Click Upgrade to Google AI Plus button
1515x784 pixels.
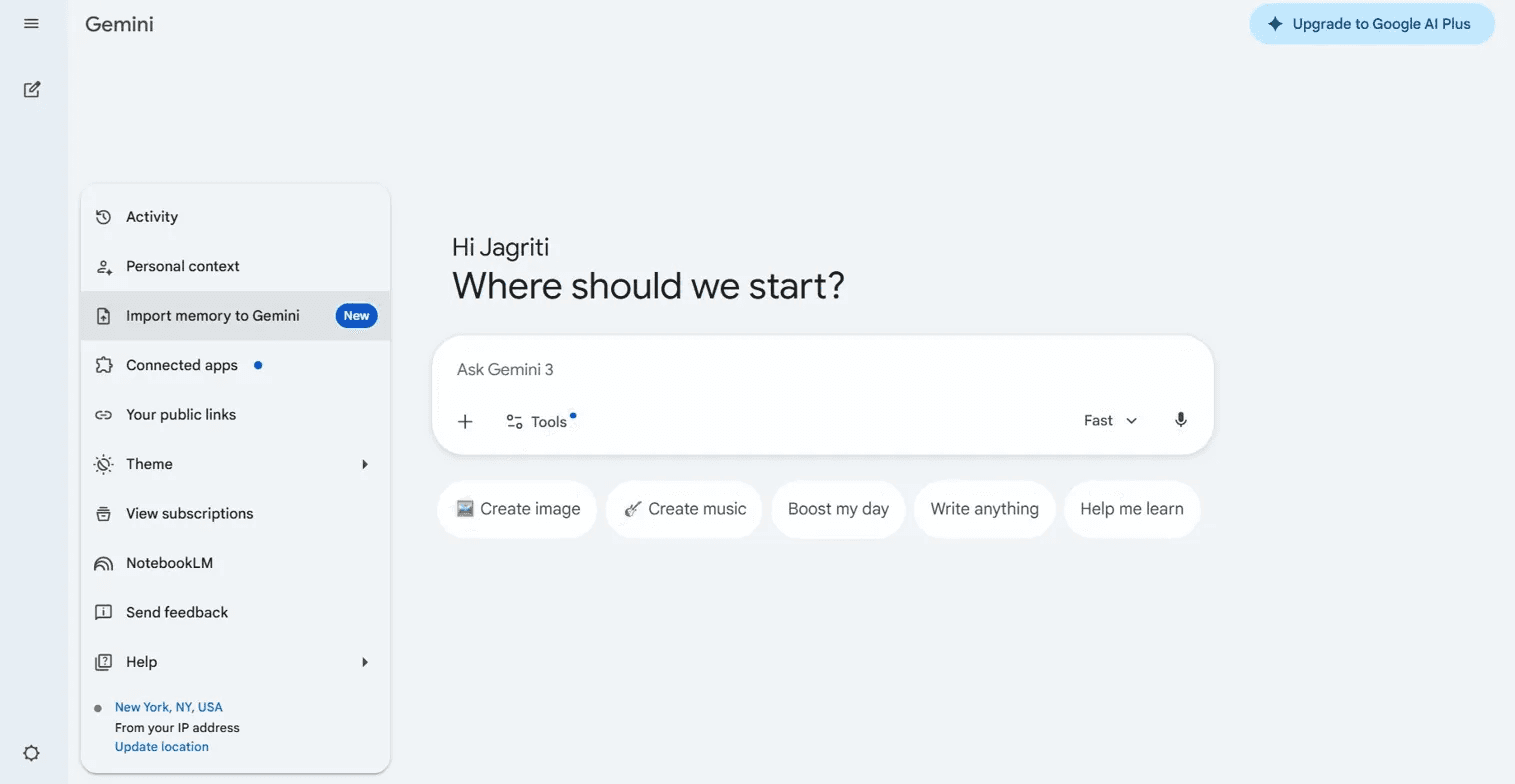tap(1371, 24)
